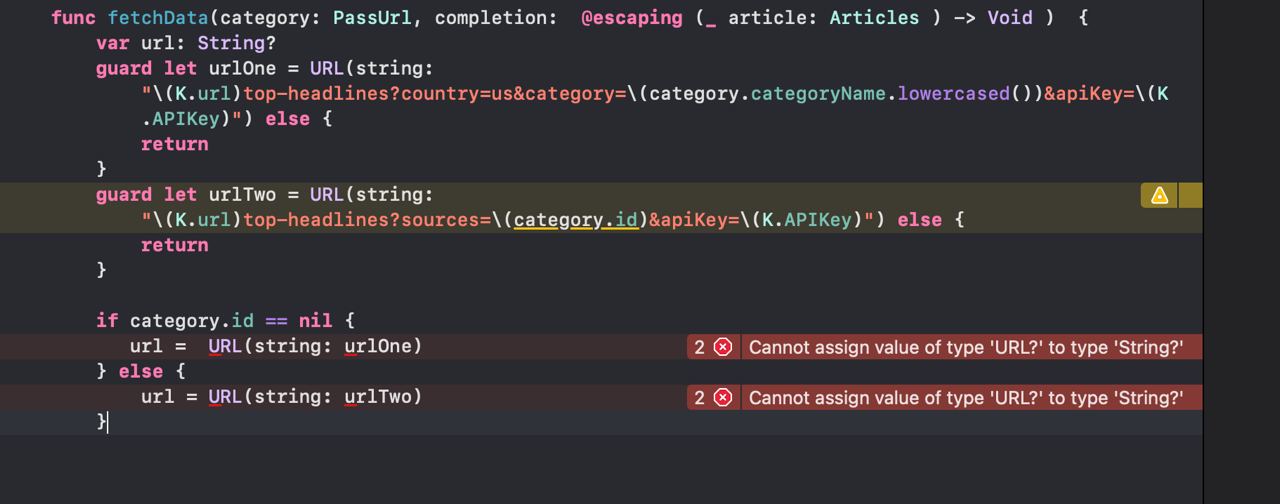Click the 'Void' return type
Screen dimensions: 1280x504
[1010, 18]
